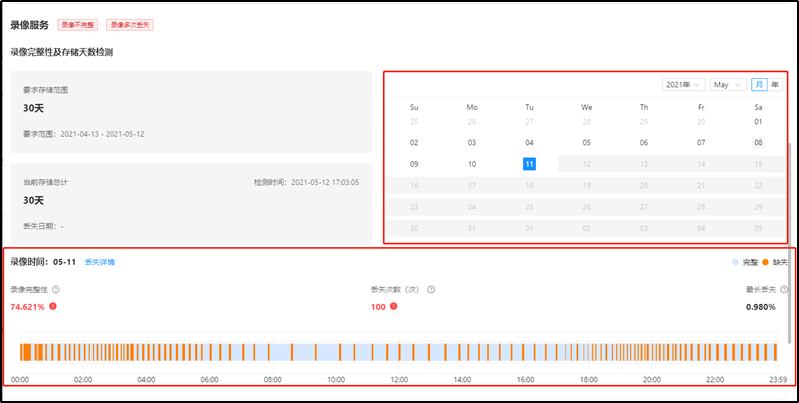
Task: Click help icon next to 最长丢失
Action: (780, 290)
